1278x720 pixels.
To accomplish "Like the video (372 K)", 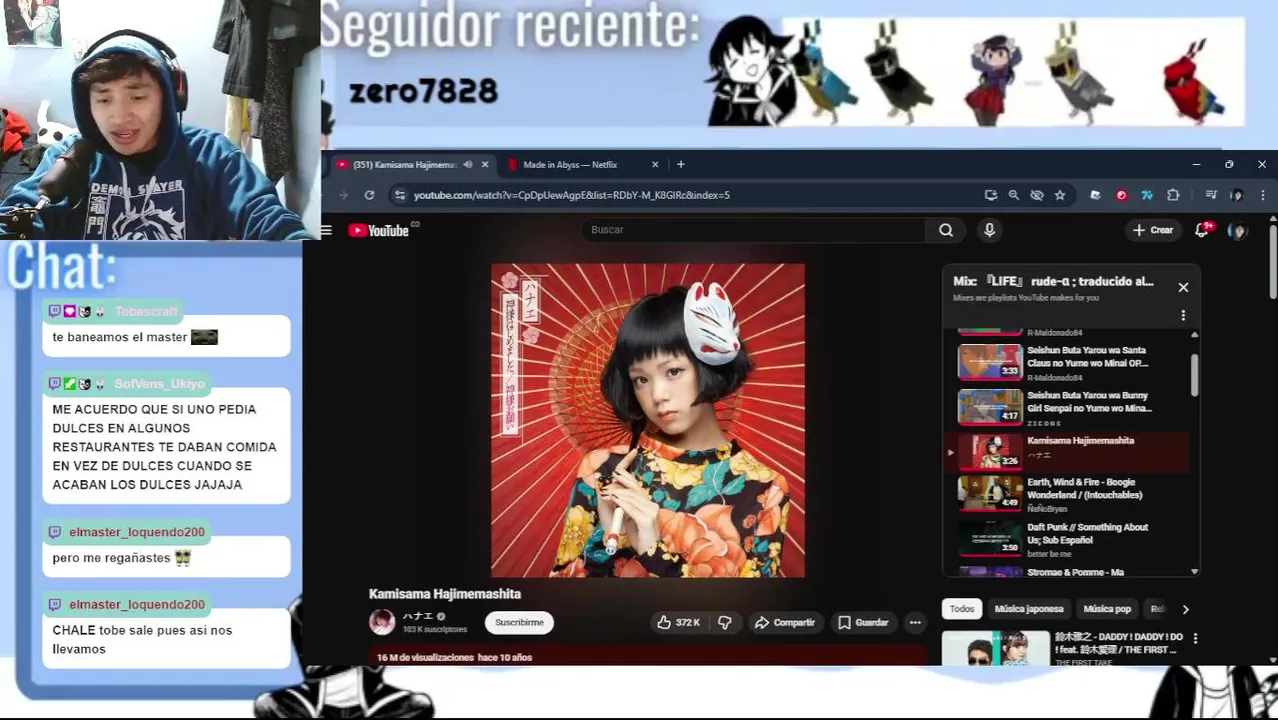I will (x=678, y=622).
